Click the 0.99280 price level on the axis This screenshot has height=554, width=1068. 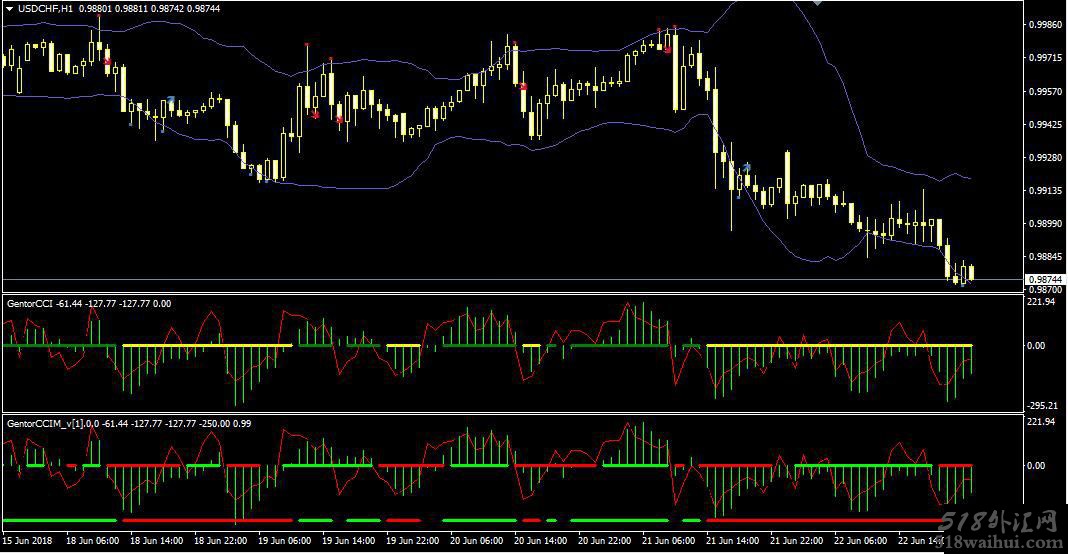(x=1043, y=158)
